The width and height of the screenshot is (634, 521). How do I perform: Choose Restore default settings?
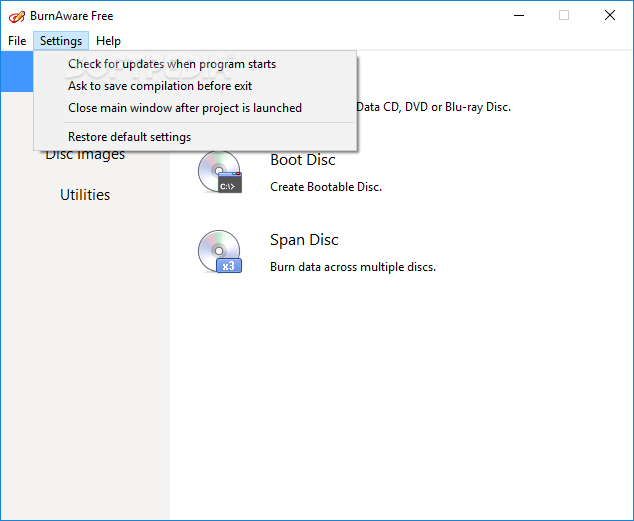[x=195, y=137]
